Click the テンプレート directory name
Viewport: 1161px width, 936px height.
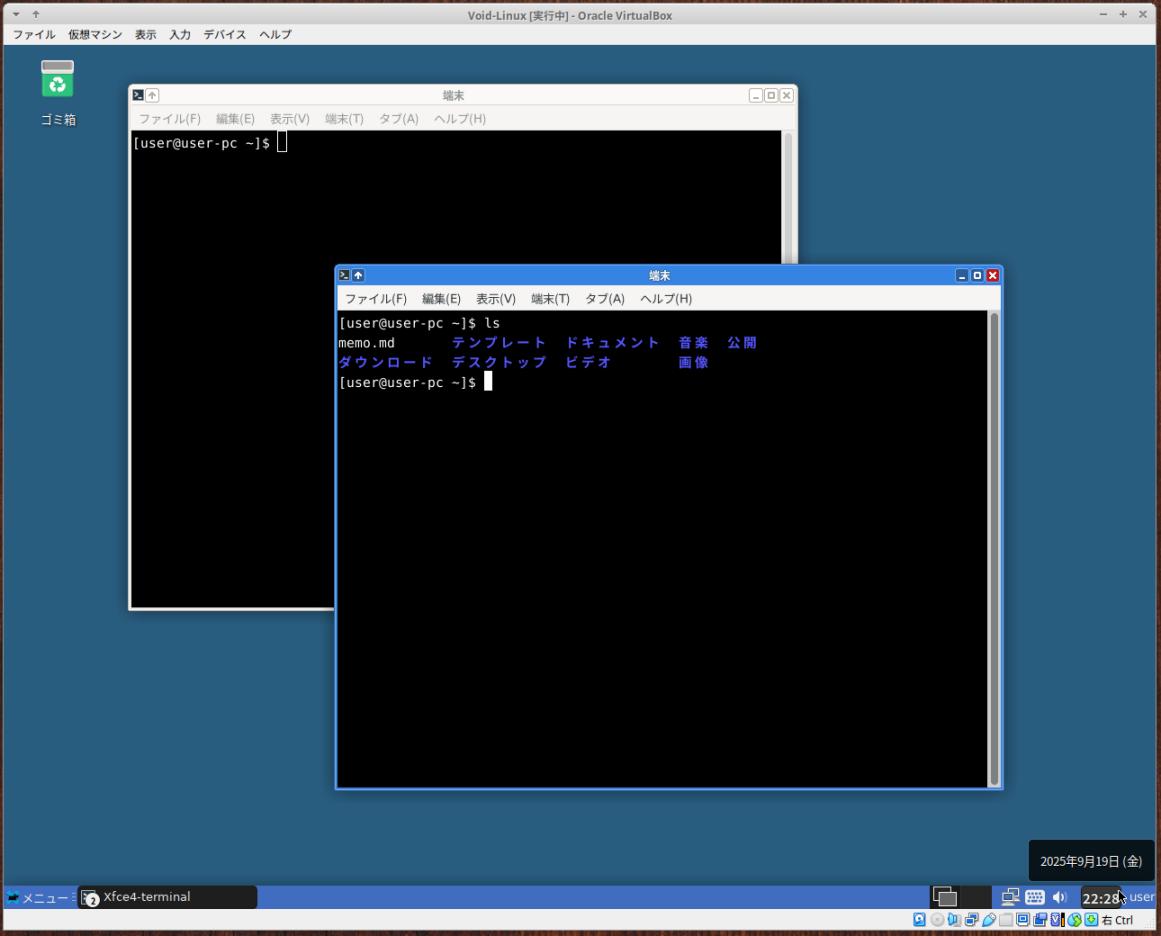pos(498,342)
